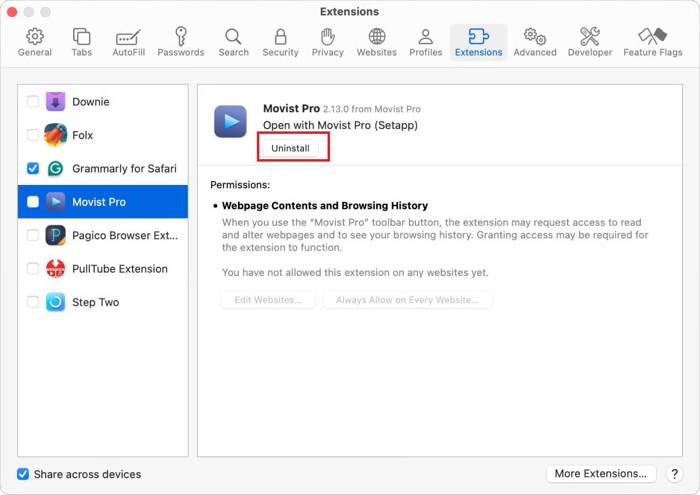Select Pagico Browser Ext... row label

125,235
